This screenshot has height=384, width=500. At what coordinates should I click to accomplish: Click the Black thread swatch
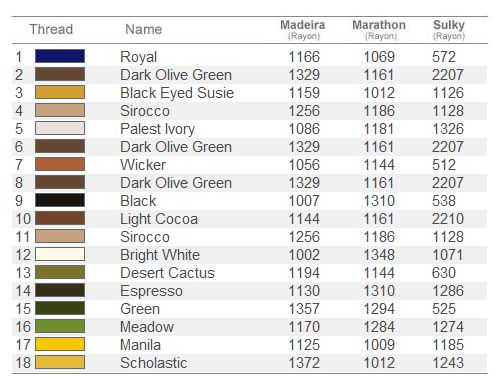tap(60, 200)
